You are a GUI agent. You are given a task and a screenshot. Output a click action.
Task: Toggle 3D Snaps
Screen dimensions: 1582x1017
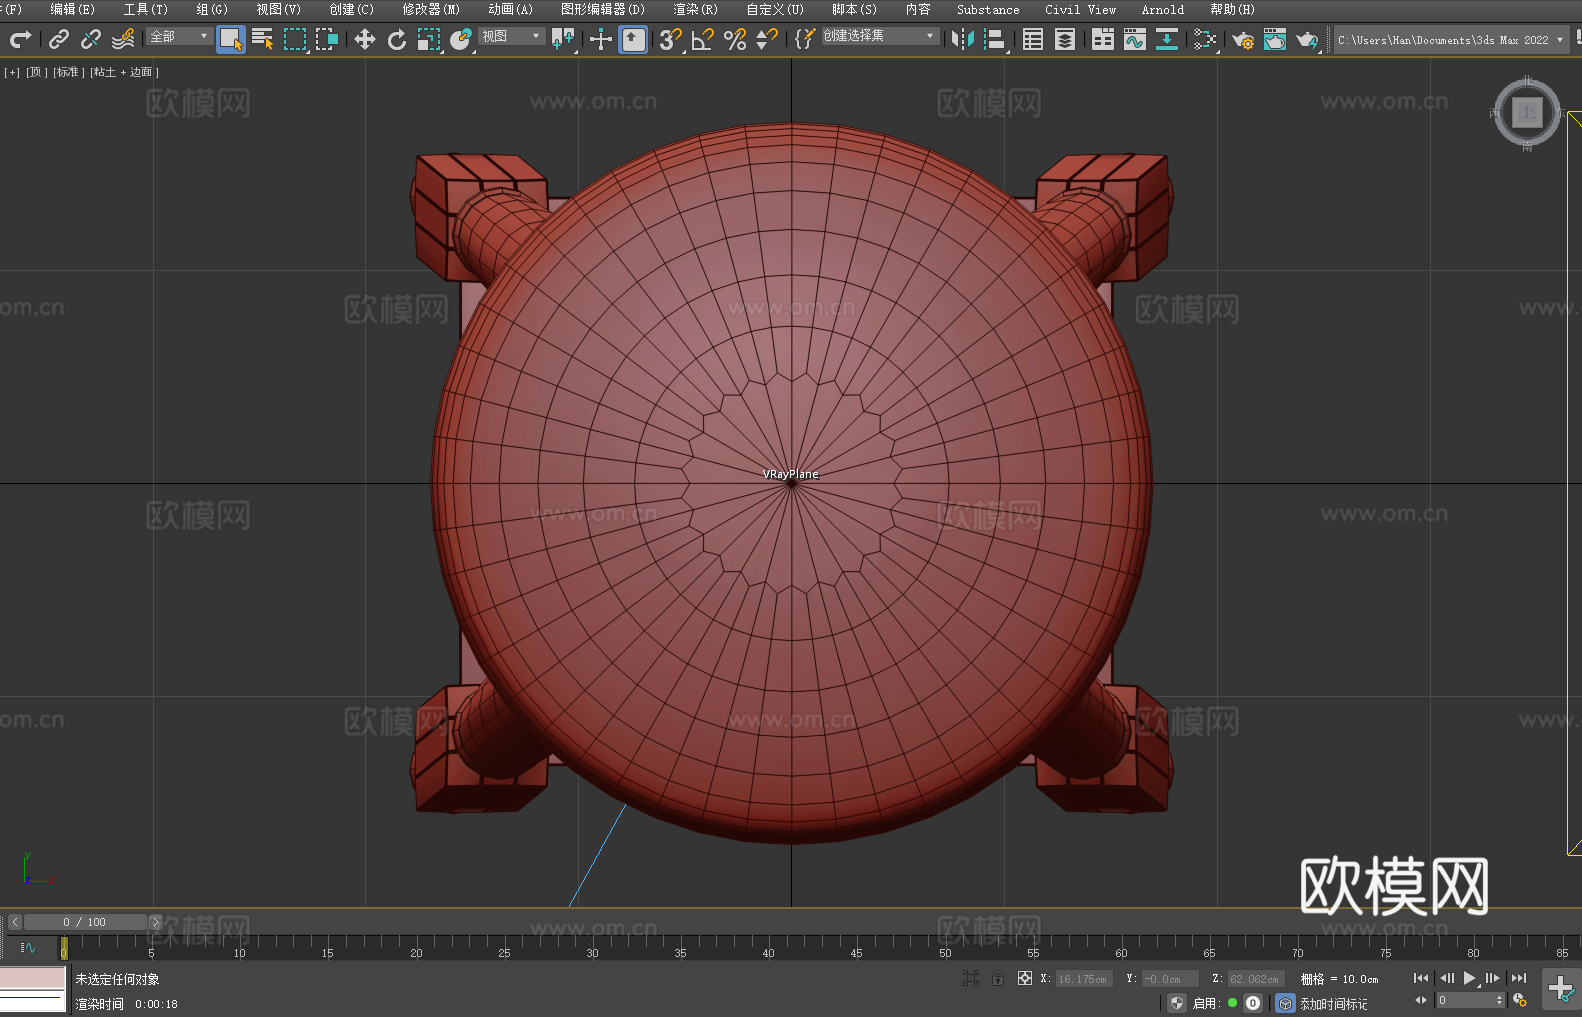pyautogui.click(x=671, y=40)
